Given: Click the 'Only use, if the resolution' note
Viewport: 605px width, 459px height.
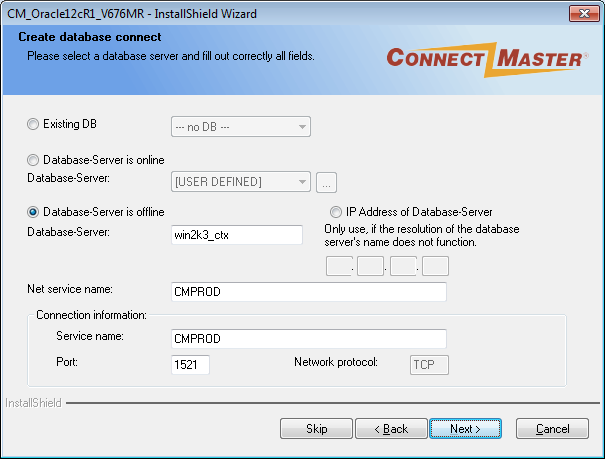Looking at the screenshot, I should point(422,235).
